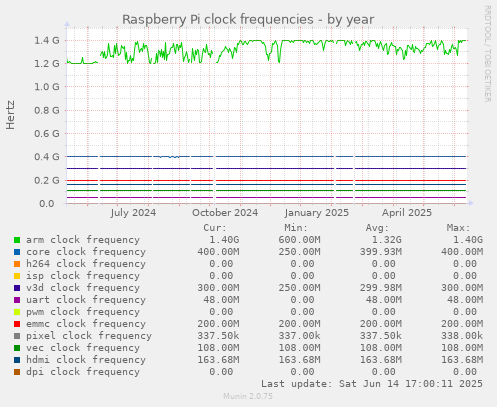Click the brown dpi clock frequency swatch
This screenshot has height=407, width=497.
(17, 372)
